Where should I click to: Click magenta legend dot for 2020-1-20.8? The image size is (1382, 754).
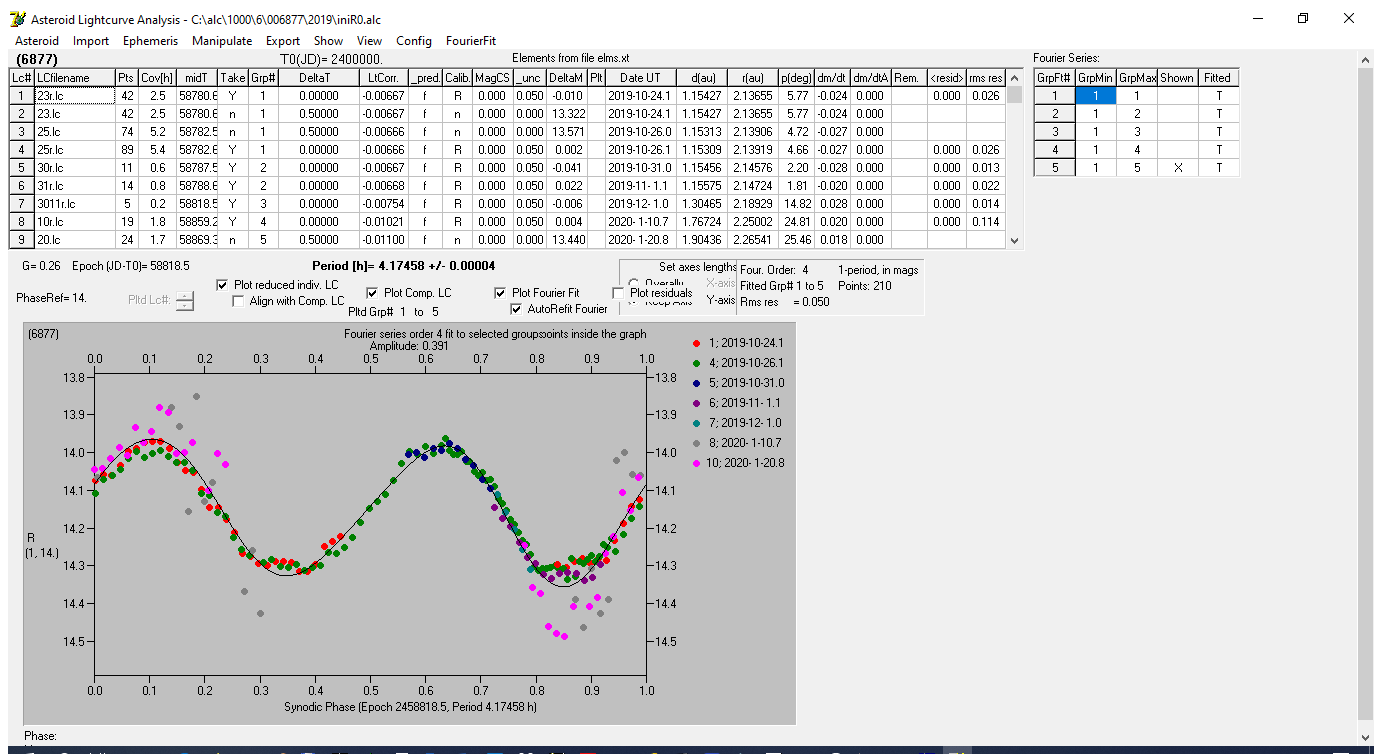click(696, 463)
